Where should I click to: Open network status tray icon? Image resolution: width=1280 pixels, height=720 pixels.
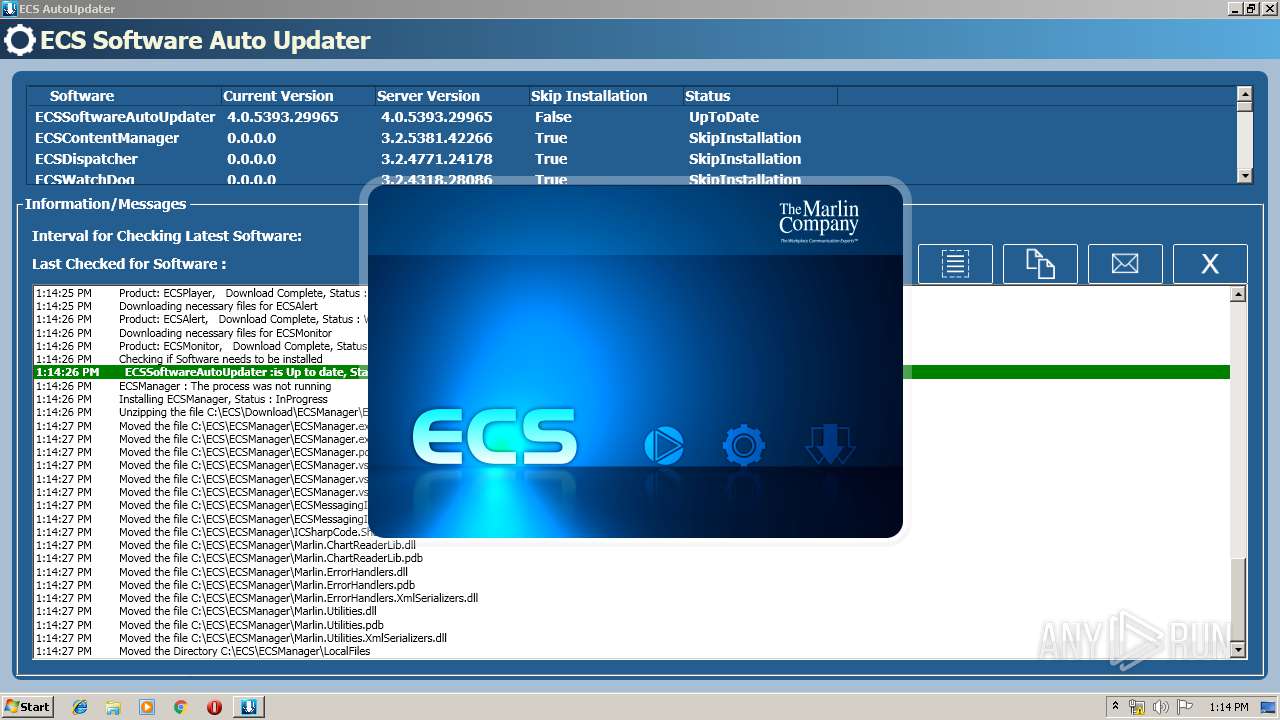[1137, 707]
